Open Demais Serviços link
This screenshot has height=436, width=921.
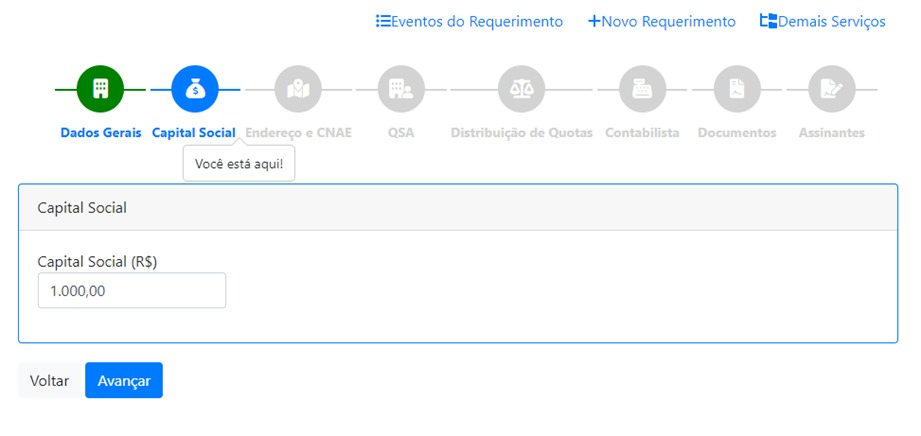pyautogui.click(x=822, y=21)
